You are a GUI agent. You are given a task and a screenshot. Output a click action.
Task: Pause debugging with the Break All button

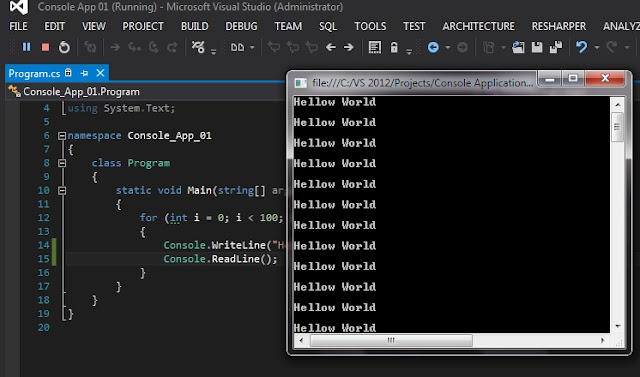(x=27, y=47)
